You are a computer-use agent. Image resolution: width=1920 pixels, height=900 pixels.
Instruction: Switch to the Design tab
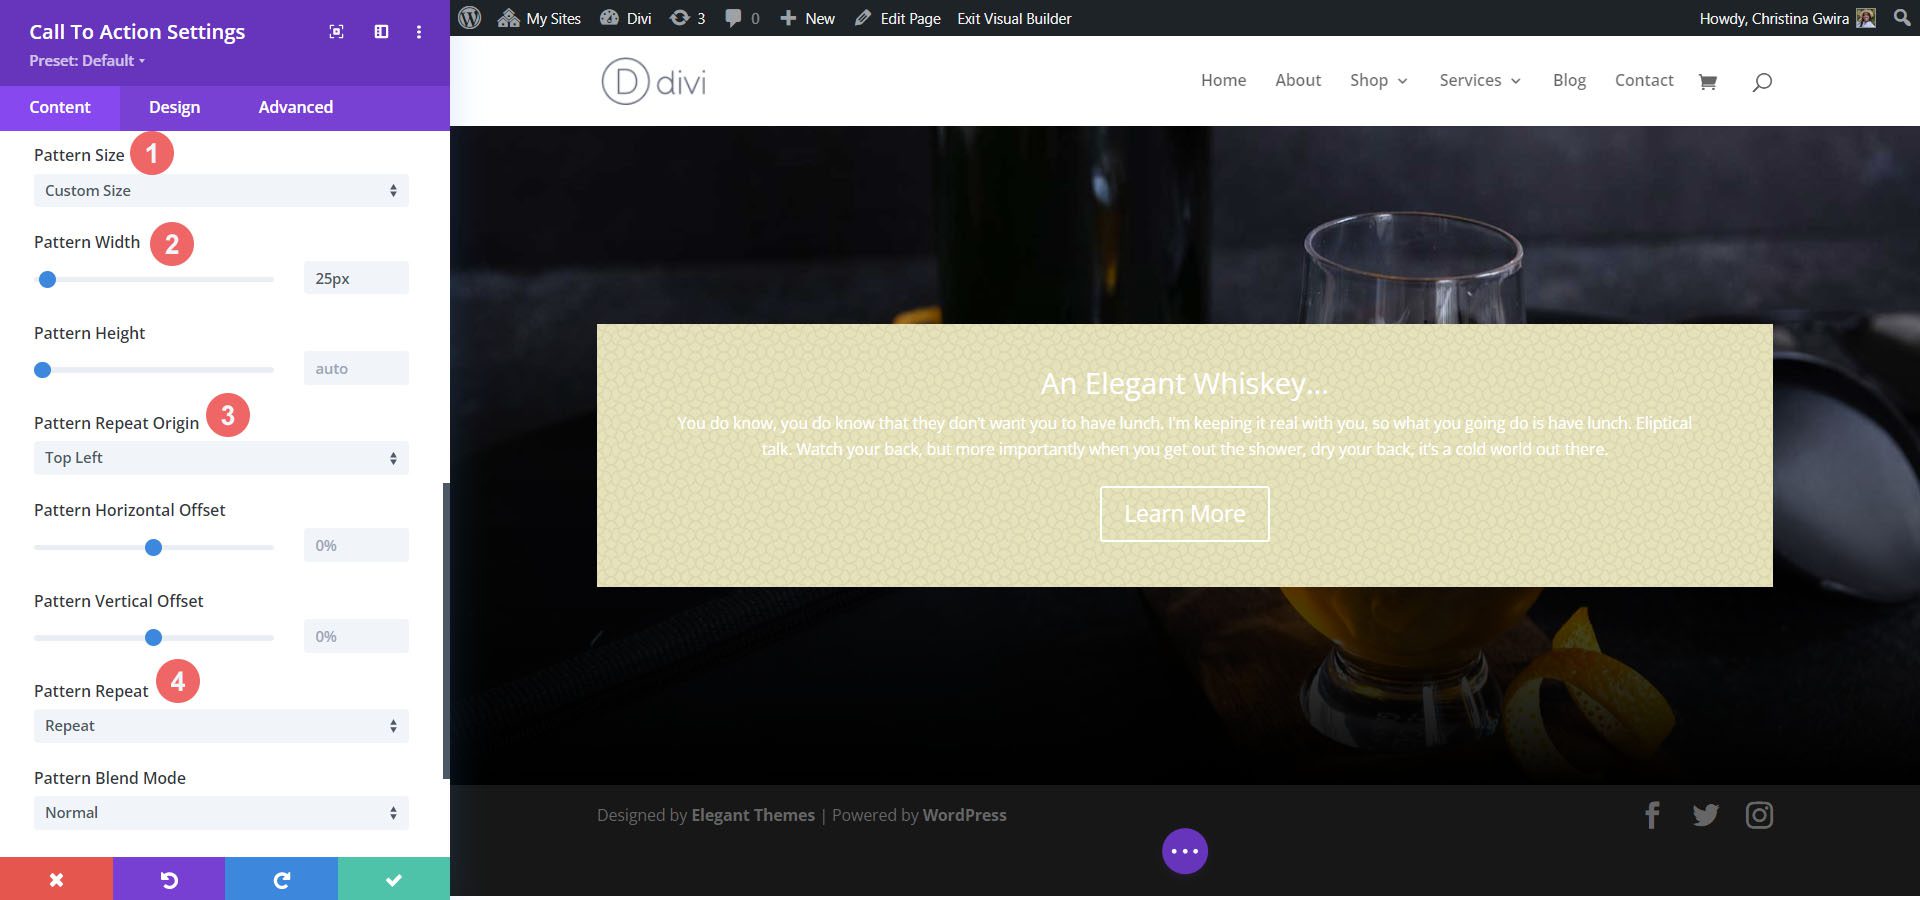[174, 107]
